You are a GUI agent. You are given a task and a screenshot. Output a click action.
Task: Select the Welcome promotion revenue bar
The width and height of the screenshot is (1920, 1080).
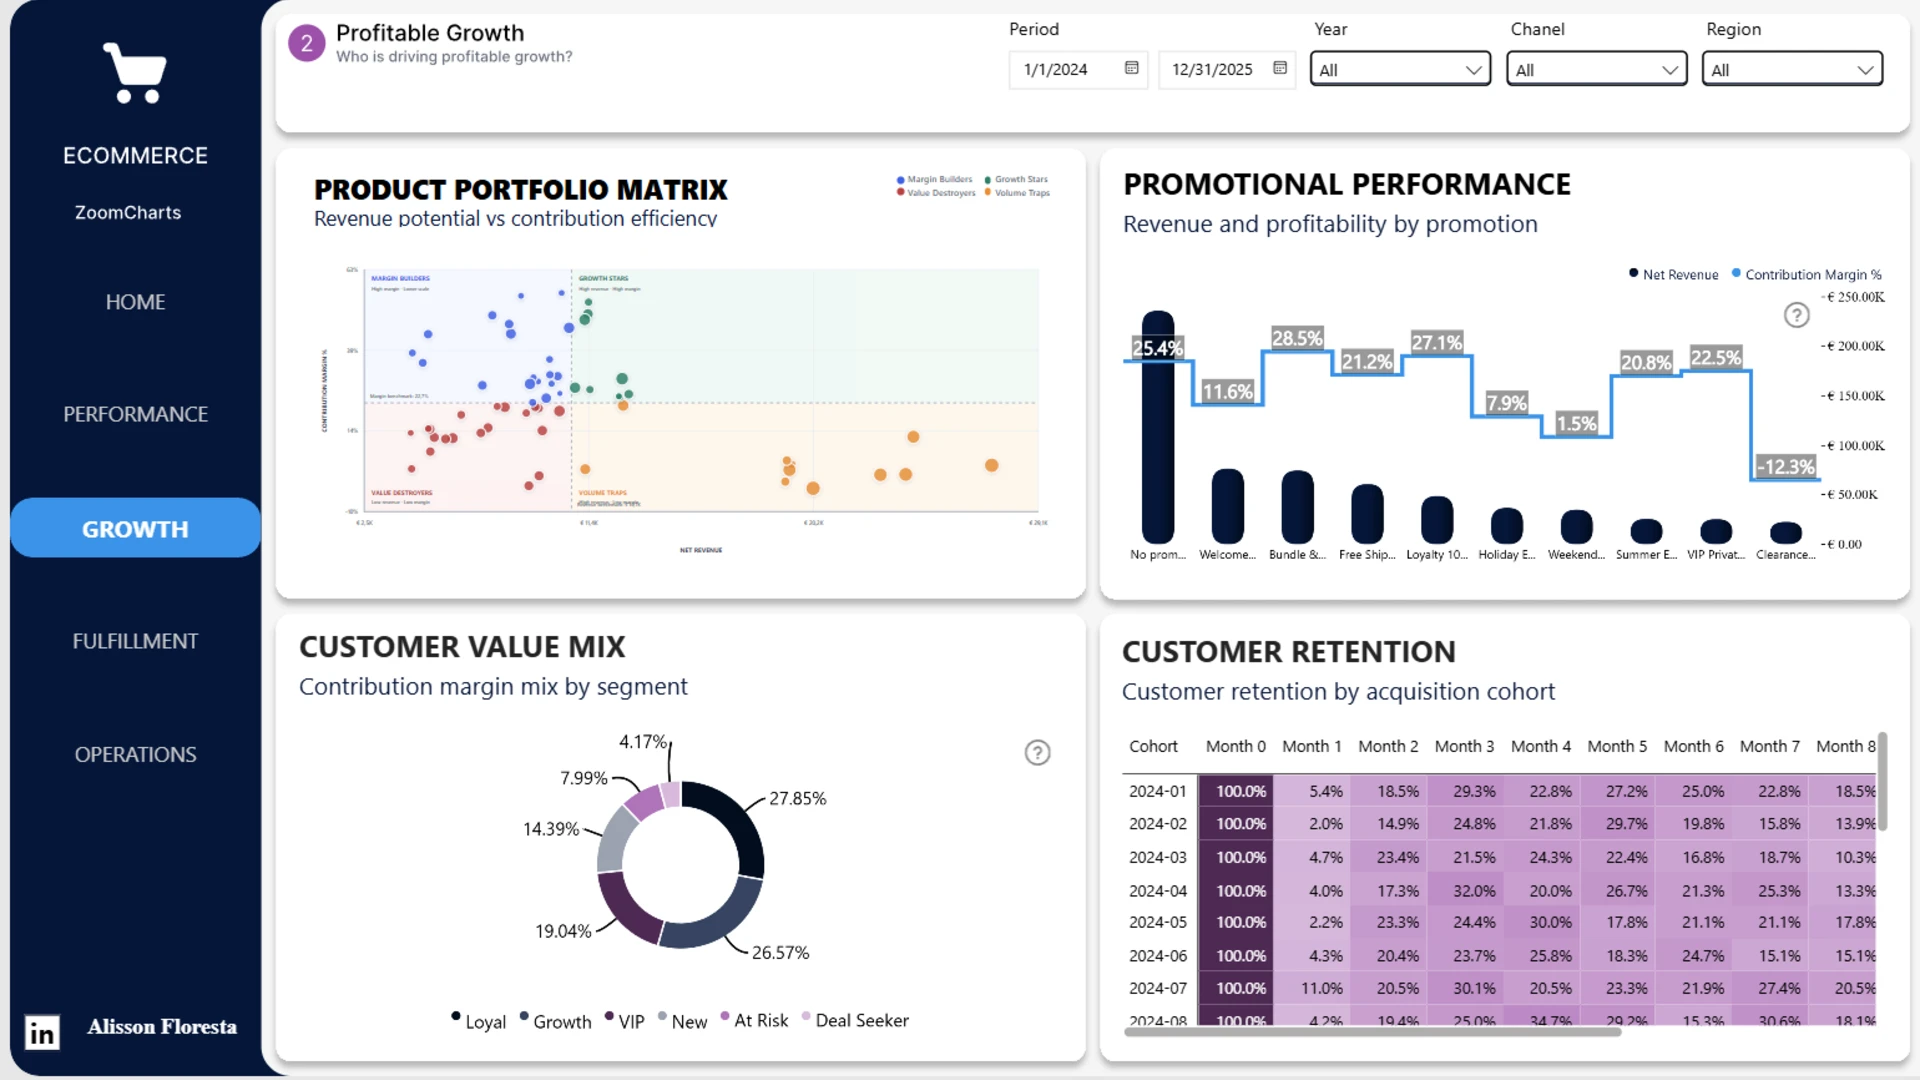pyautogui.click(x=1227, y=506)
